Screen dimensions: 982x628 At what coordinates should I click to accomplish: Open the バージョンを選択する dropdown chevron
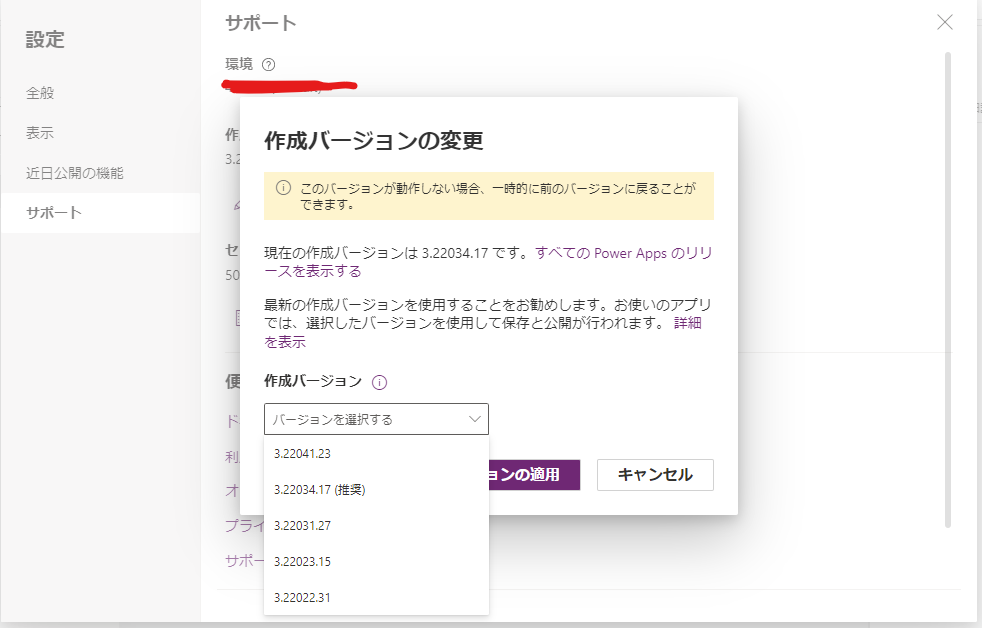point(475,419)
